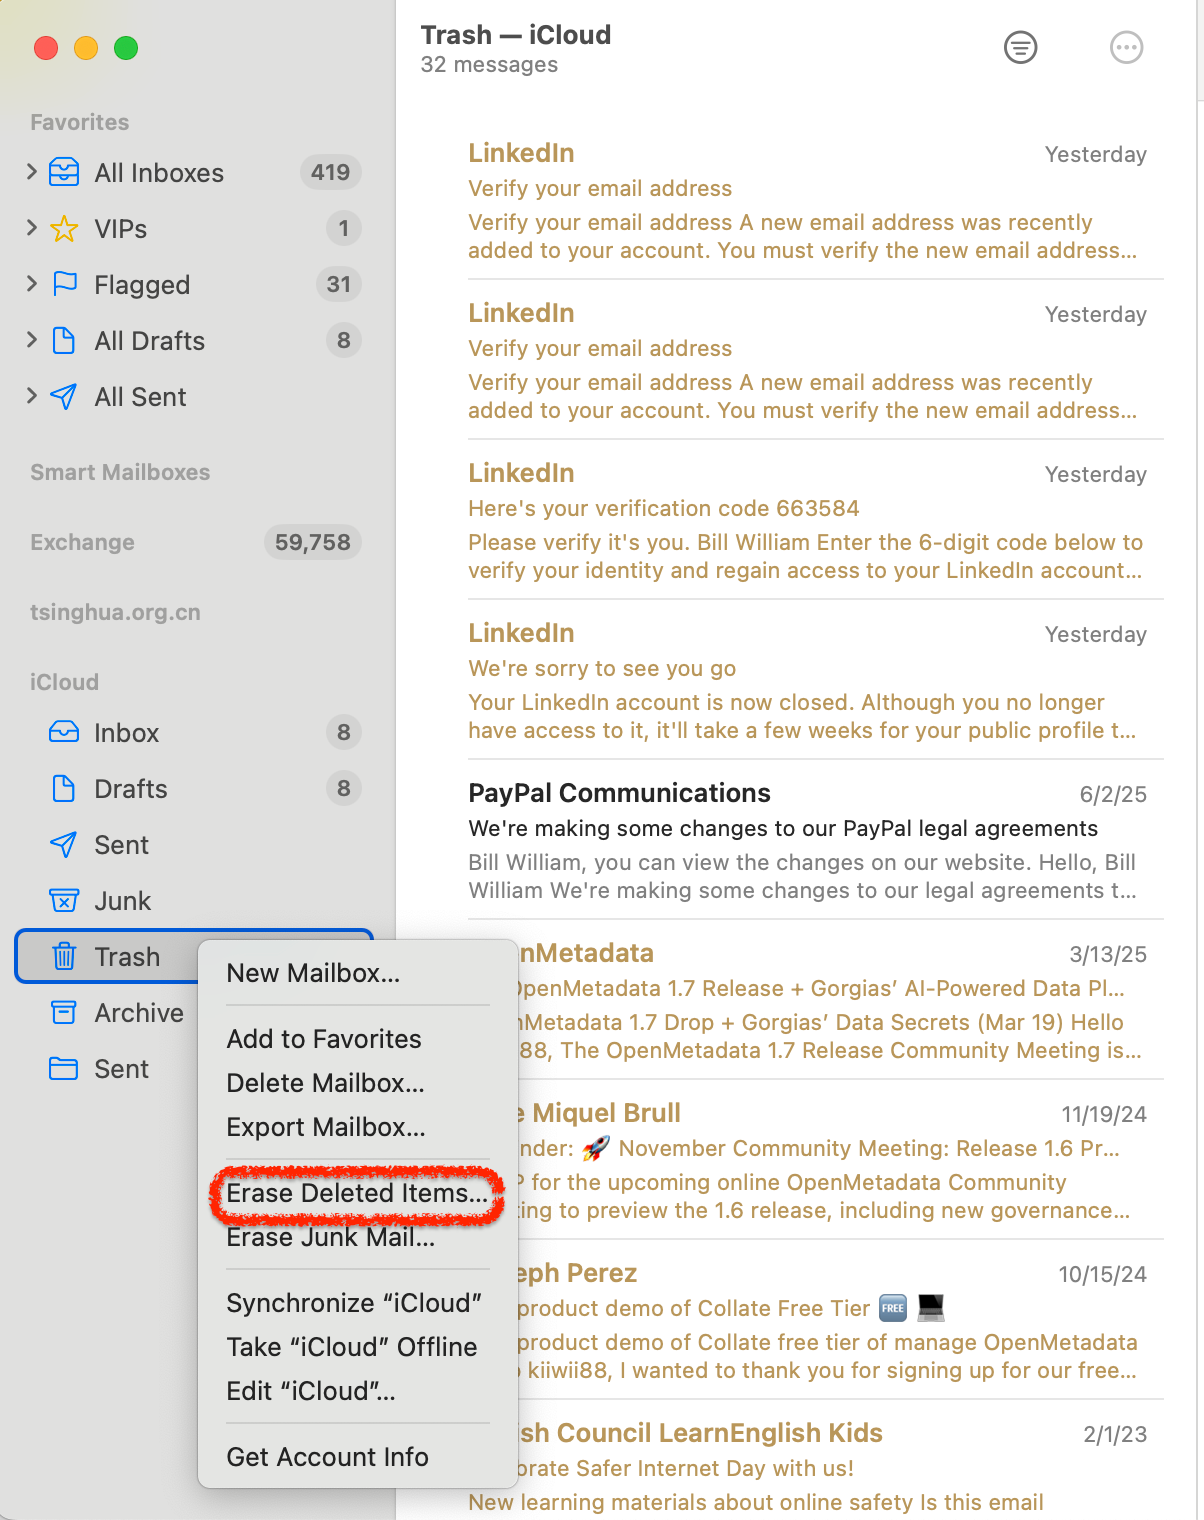
Task: Open the iCloud Drafts mailbox label
Action: (131, 789)
